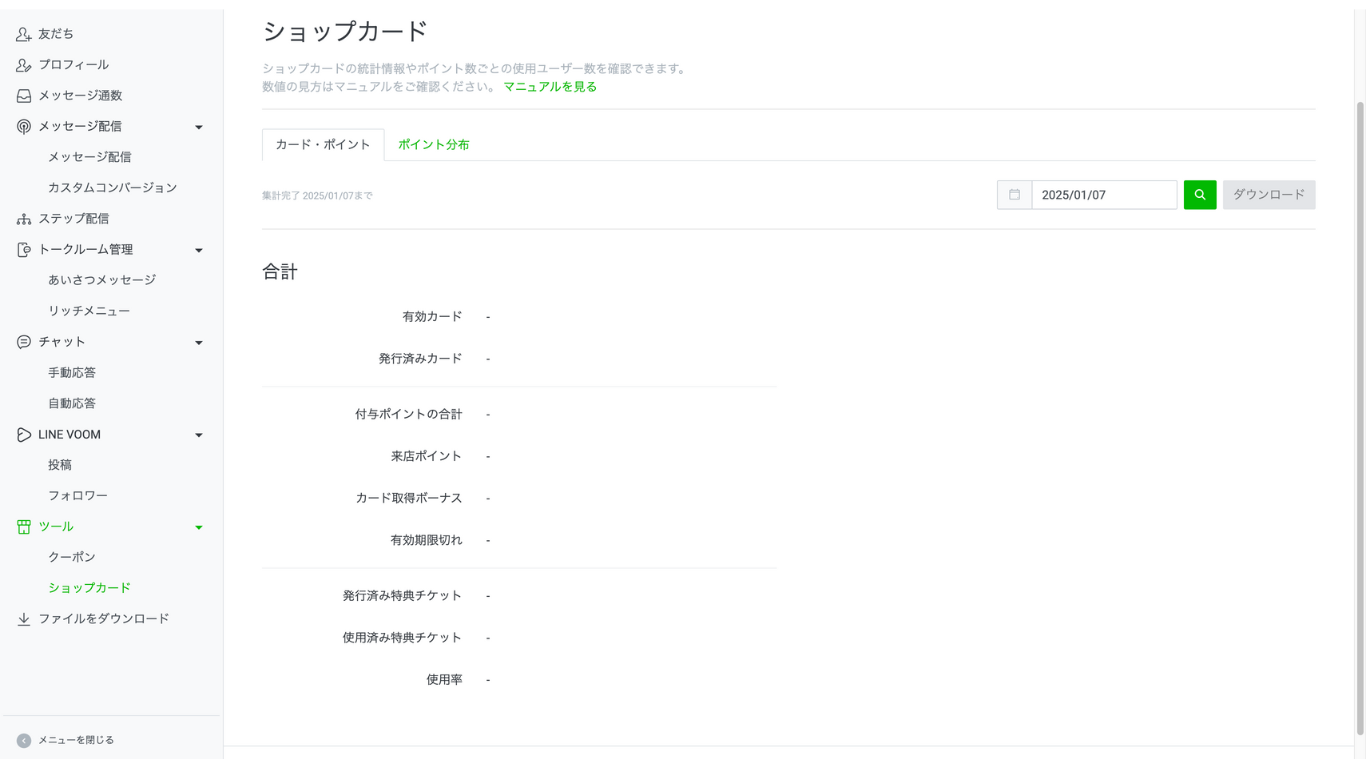The height and width of the screenshot is (768, 1366).
Task: Click the friends (友だち) sidebar icon
Action: click(24, 34)
